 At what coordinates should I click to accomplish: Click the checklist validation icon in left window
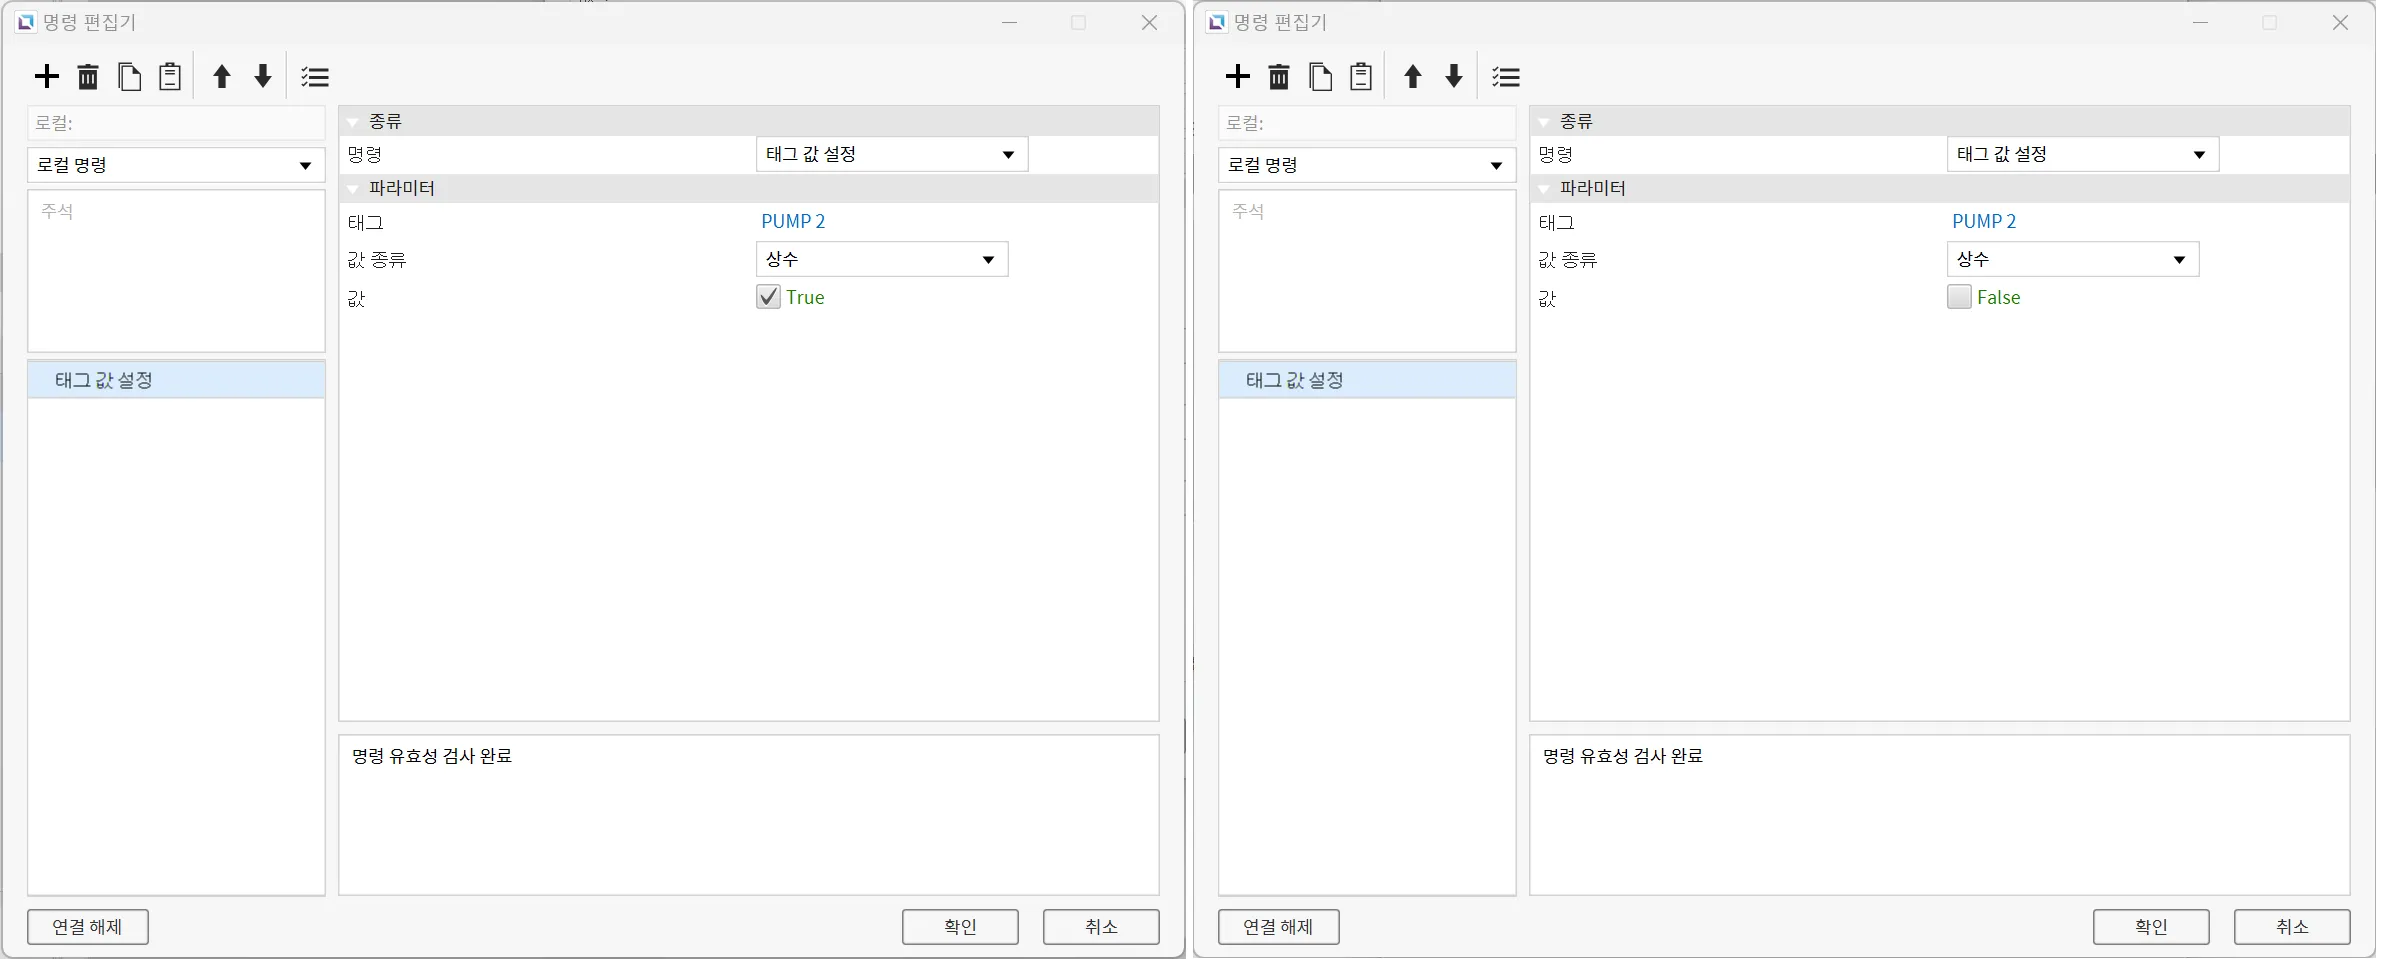point(315,77)
